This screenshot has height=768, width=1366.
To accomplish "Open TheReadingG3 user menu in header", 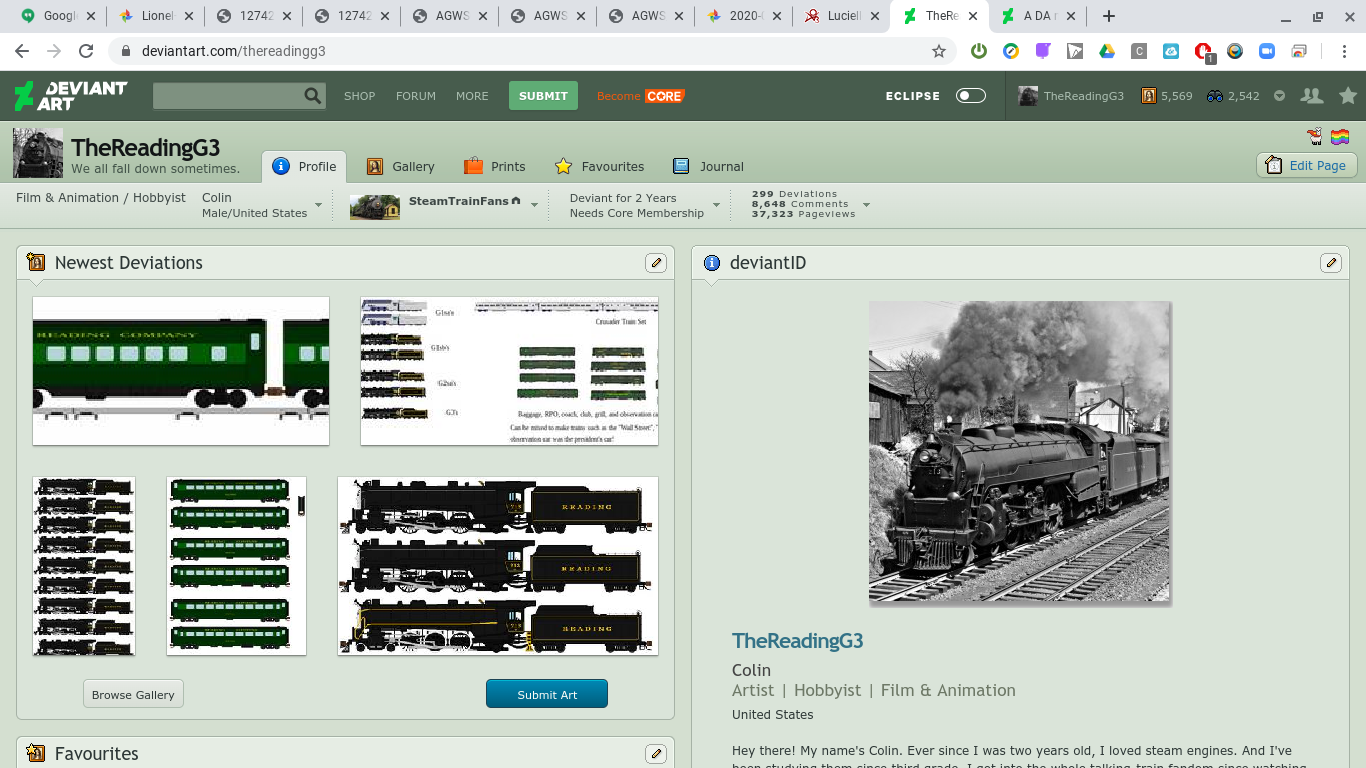I will click(1071, 96).
